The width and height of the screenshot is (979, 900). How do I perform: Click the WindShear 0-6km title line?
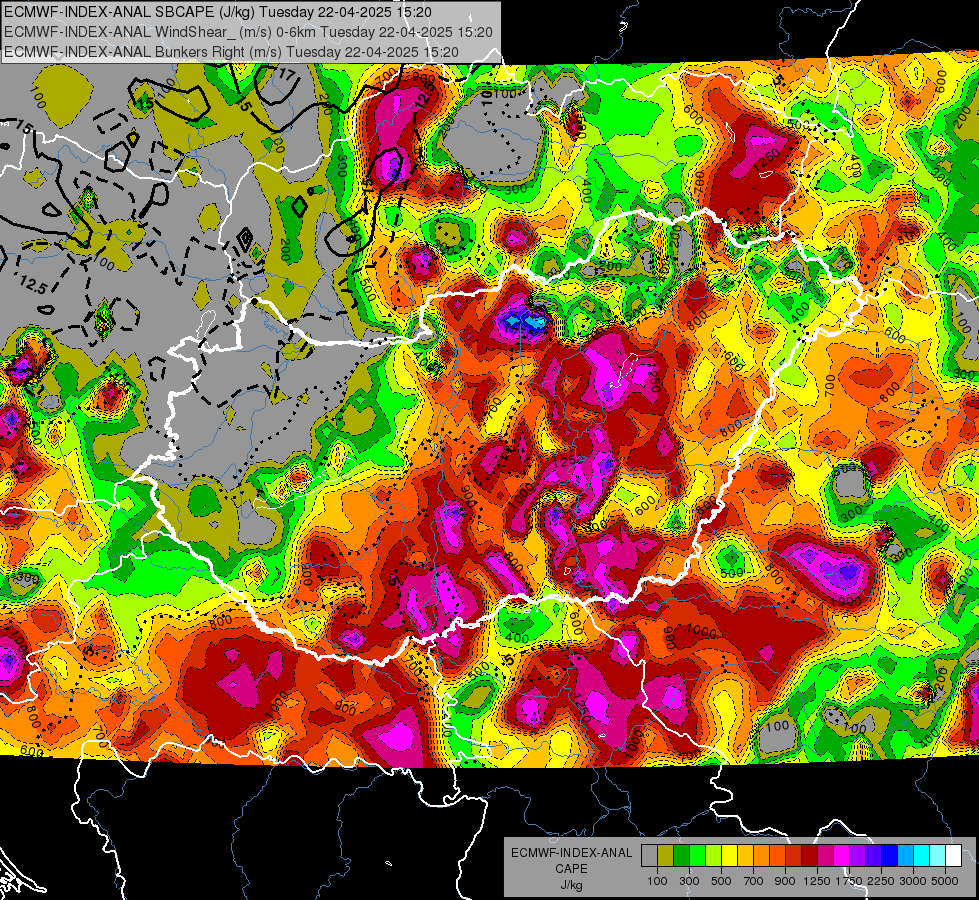point(248,32)
